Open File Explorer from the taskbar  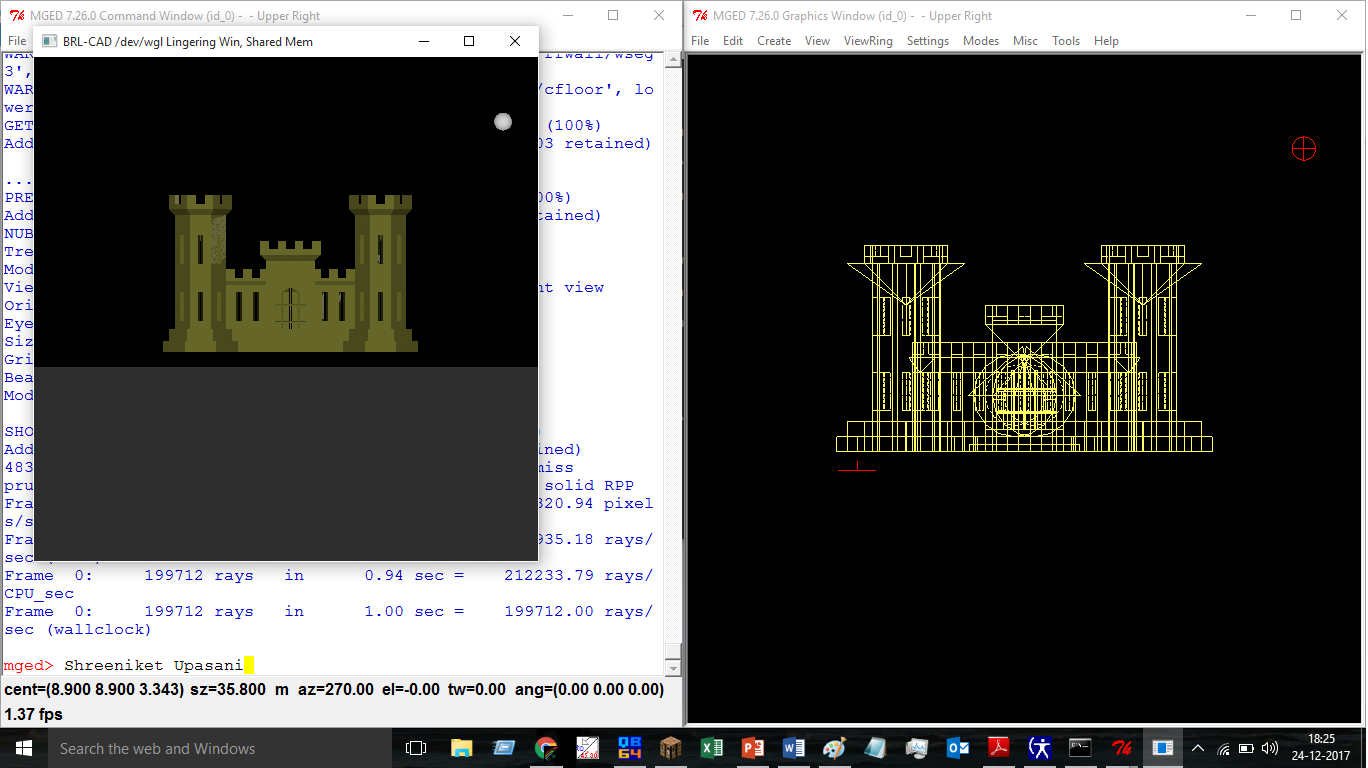(x=461, y=748)
